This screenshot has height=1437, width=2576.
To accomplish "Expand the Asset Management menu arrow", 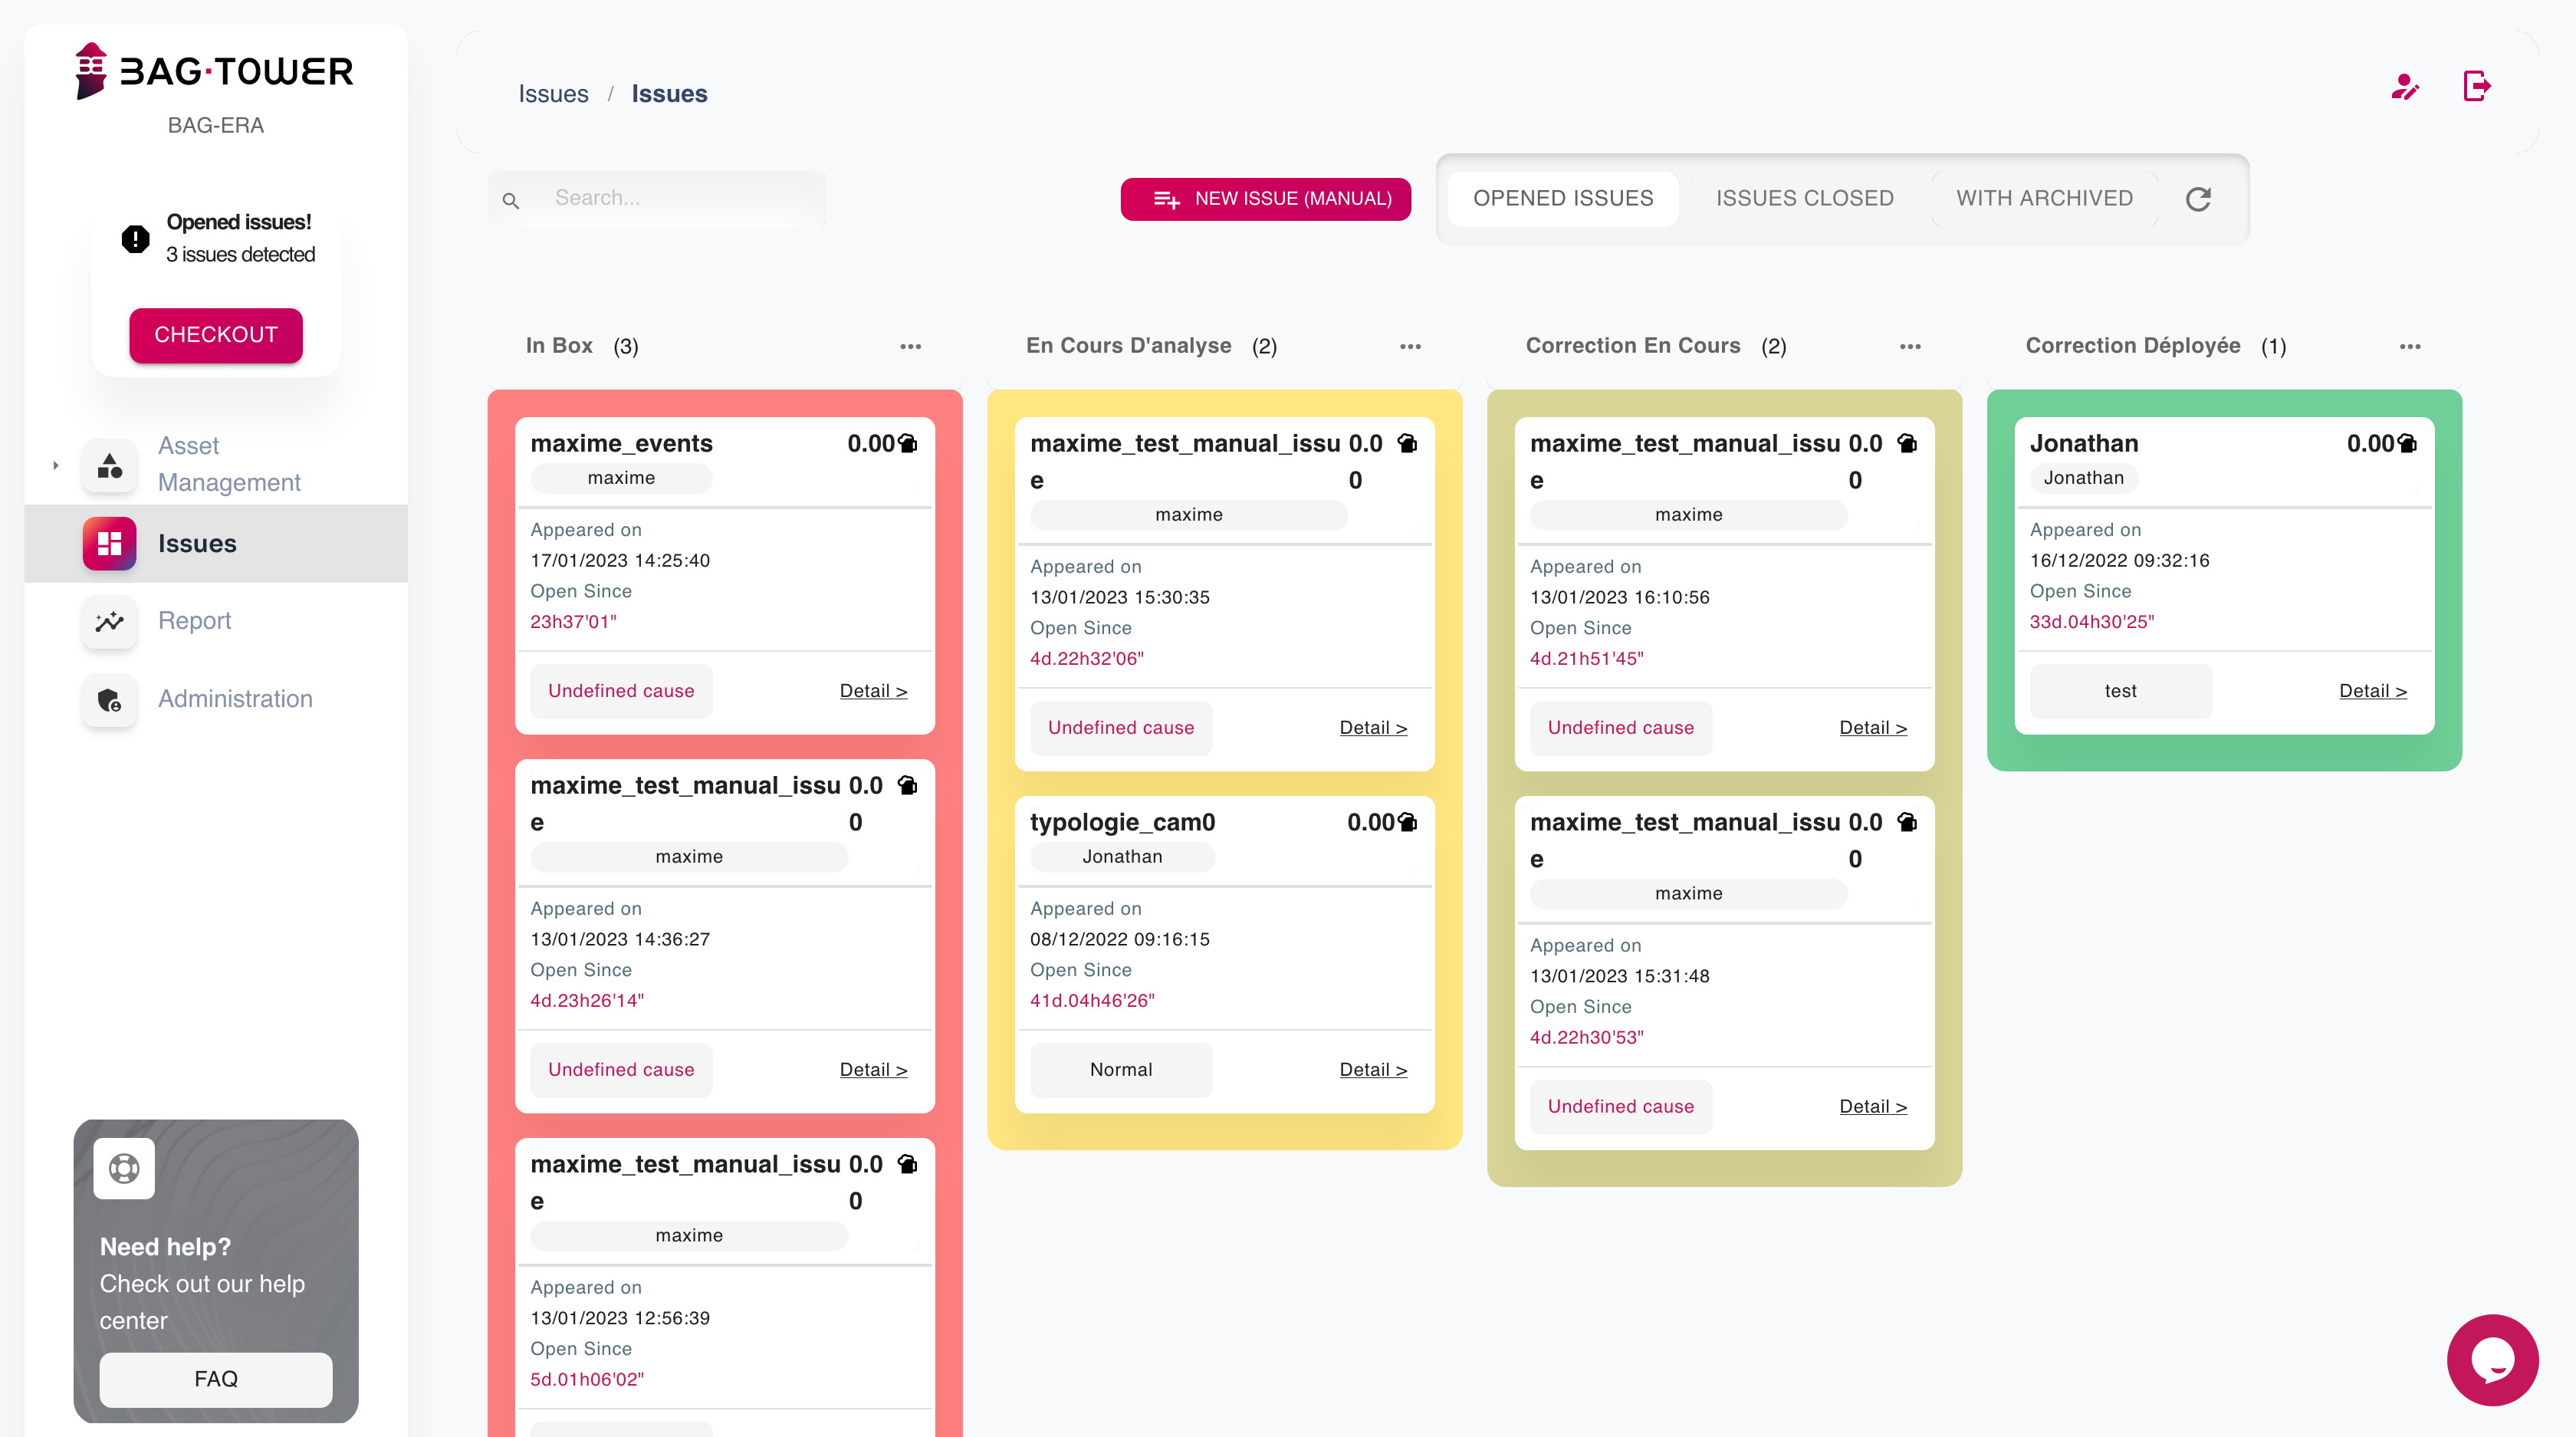I will pyautogui.click(x=56, y=465).
